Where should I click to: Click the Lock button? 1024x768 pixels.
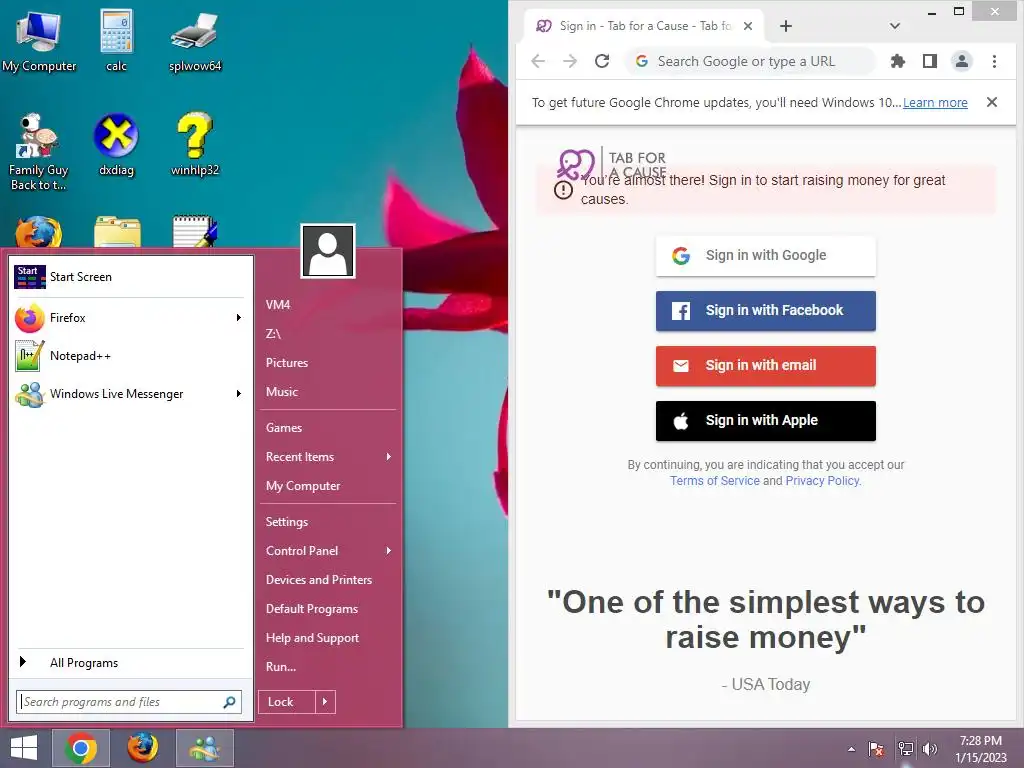(286, 702)
